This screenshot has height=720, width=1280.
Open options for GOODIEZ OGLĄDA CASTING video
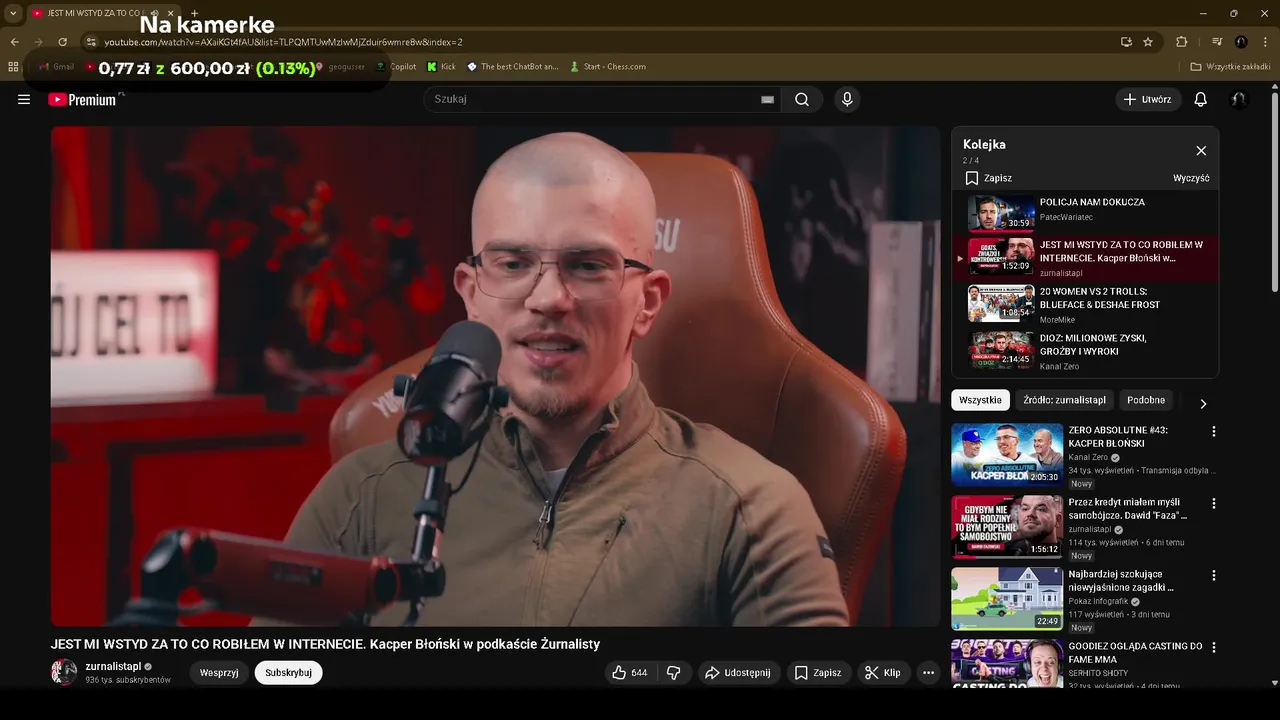point(1214,647)
